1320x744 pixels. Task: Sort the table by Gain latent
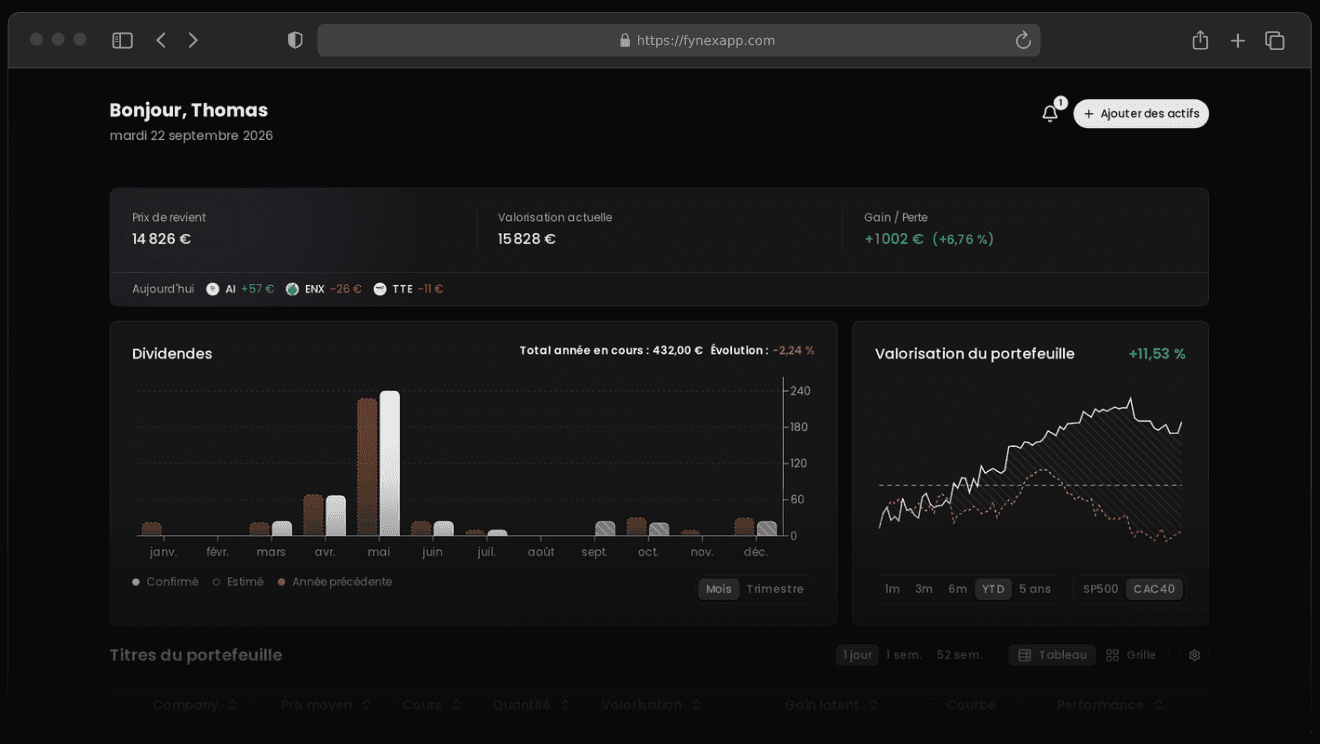(x=831, y=705)
